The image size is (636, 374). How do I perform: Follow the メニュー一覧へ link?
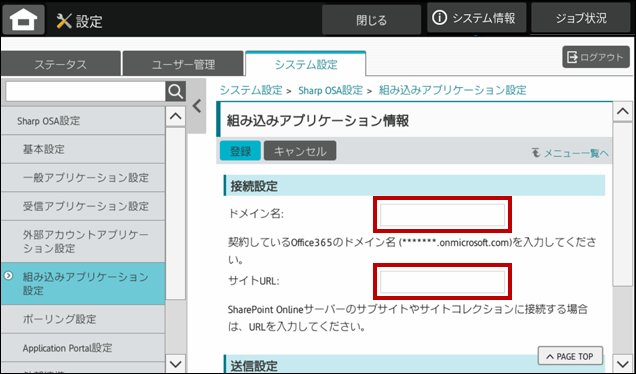pos(570,153)
